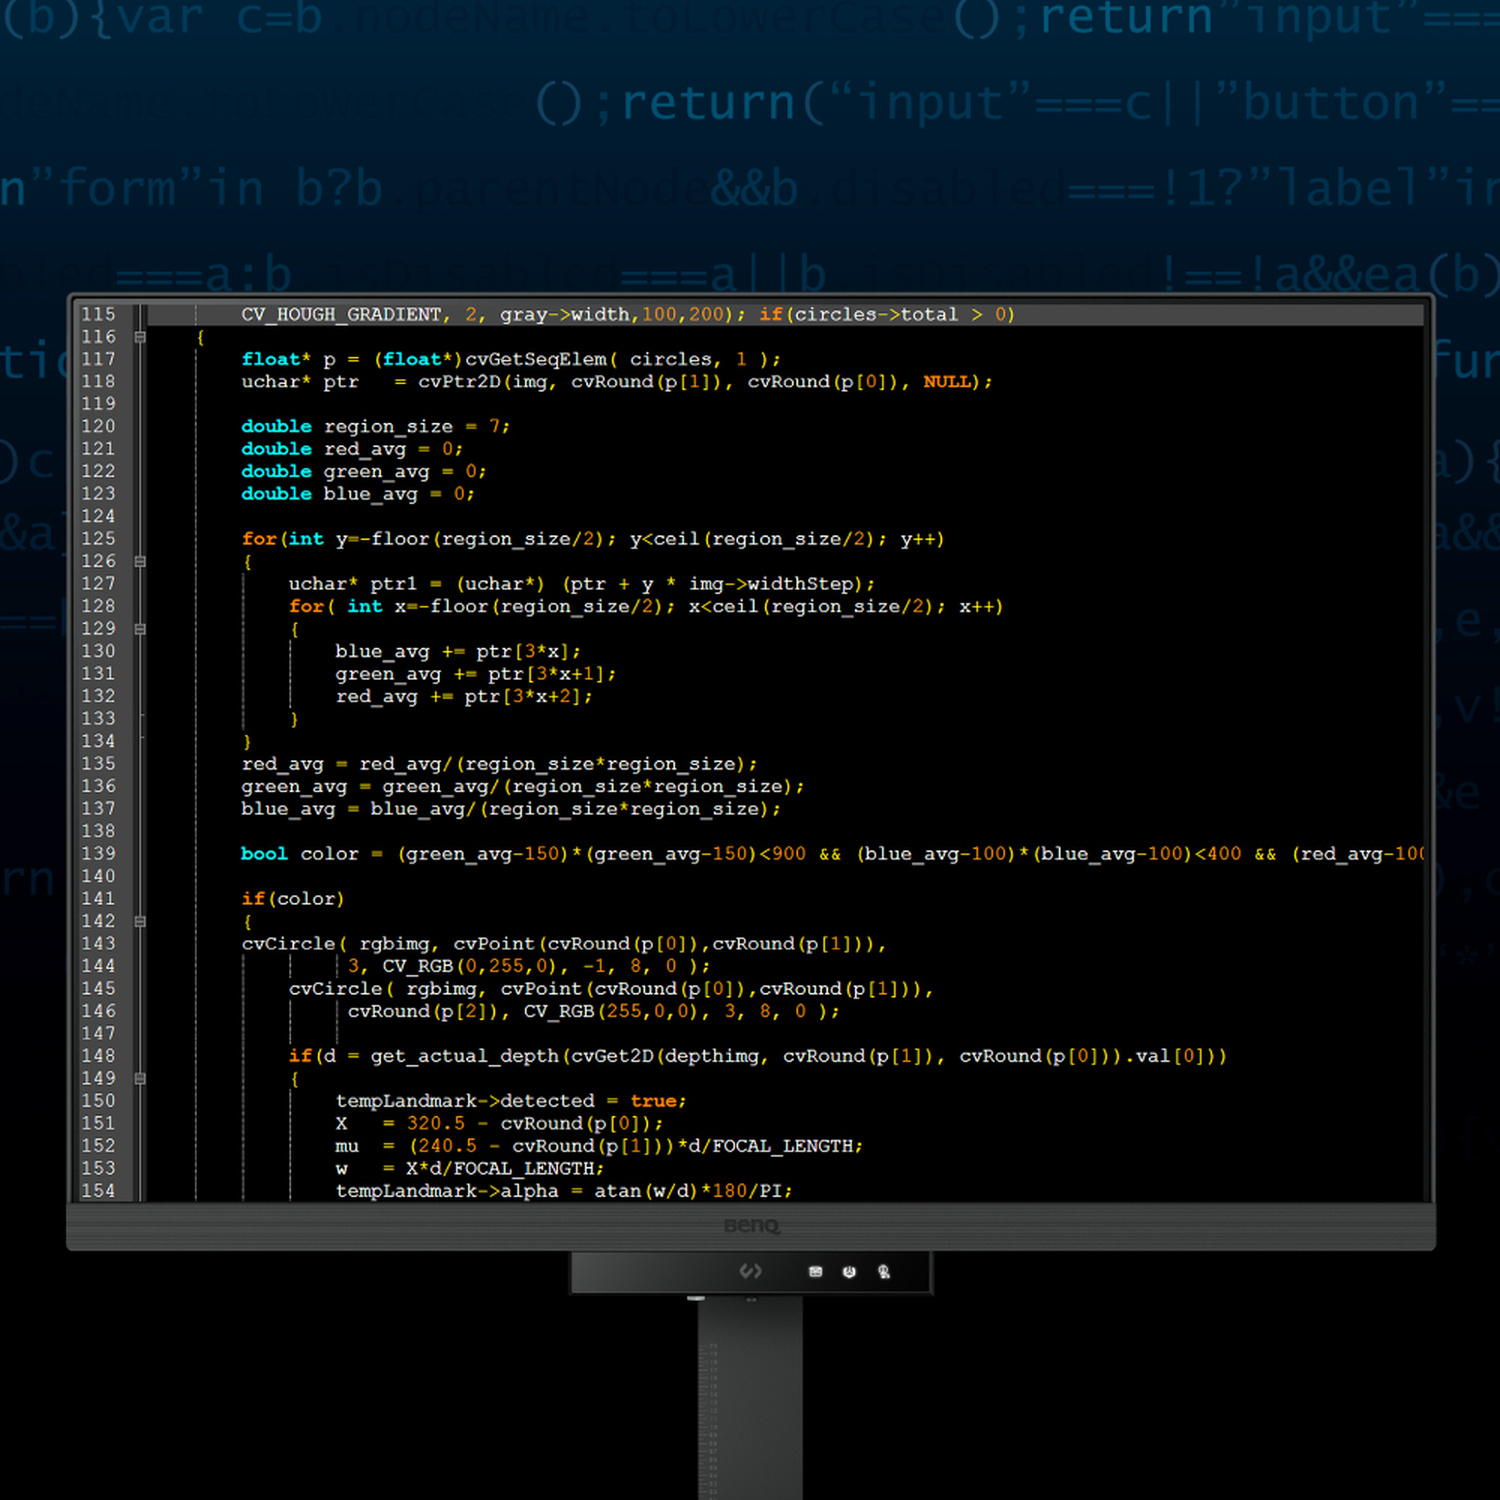Toggle the fold marker at line 142
The width and height of the screenshot is (1500, 1500).
(x=140, y=921)
